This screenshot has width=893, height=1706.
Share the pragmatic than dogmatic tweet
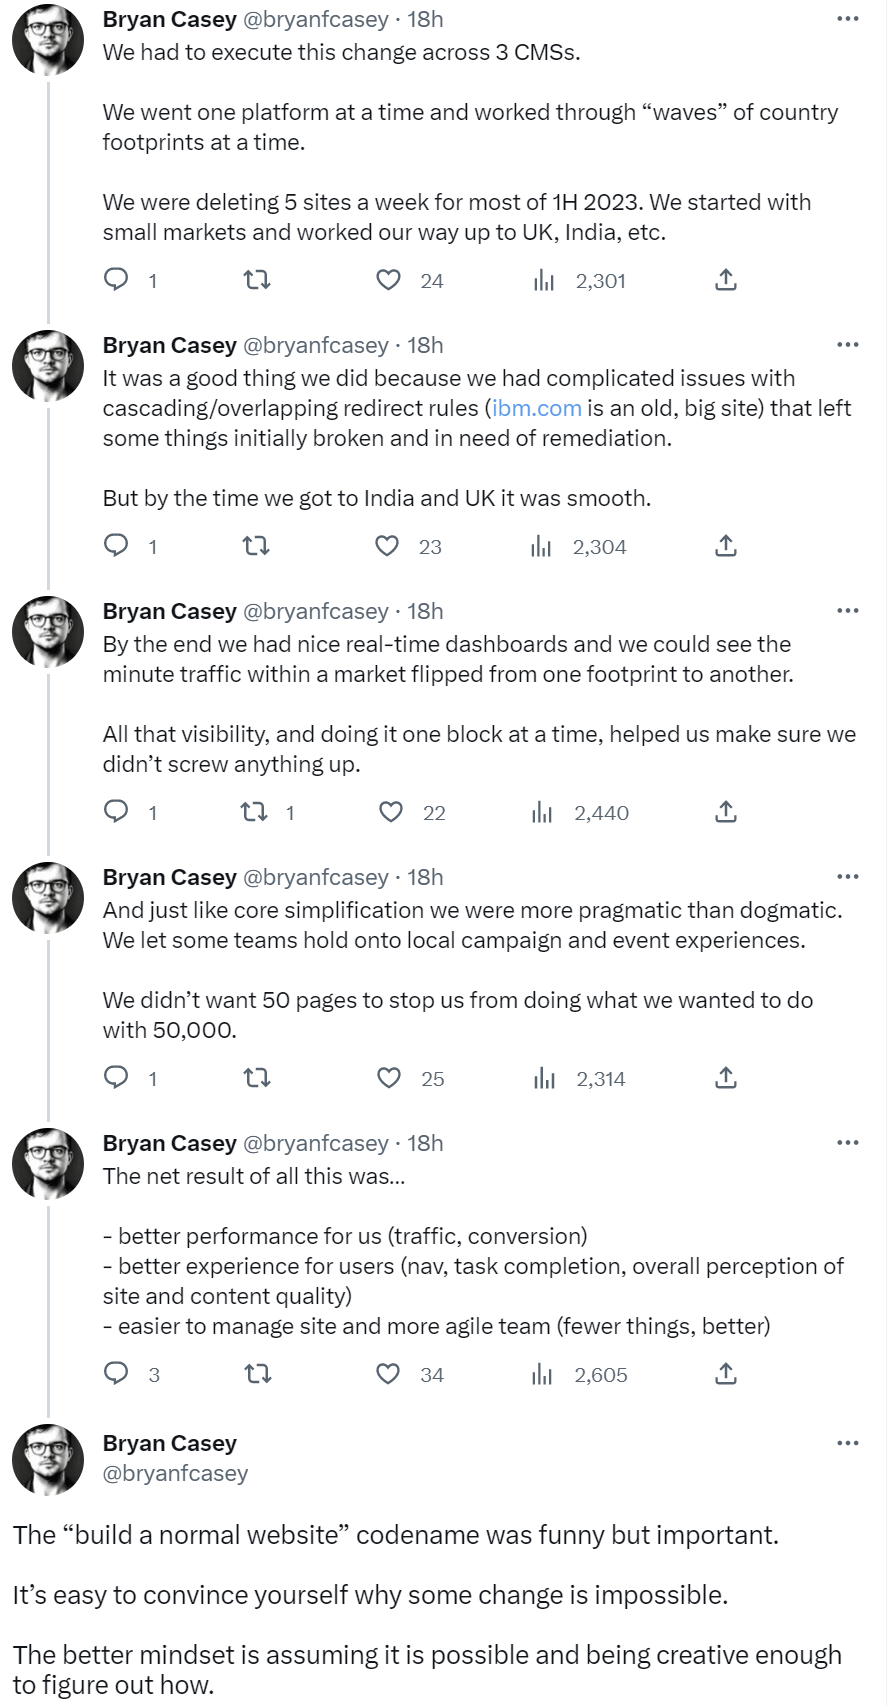click(x=726, y=1078)
